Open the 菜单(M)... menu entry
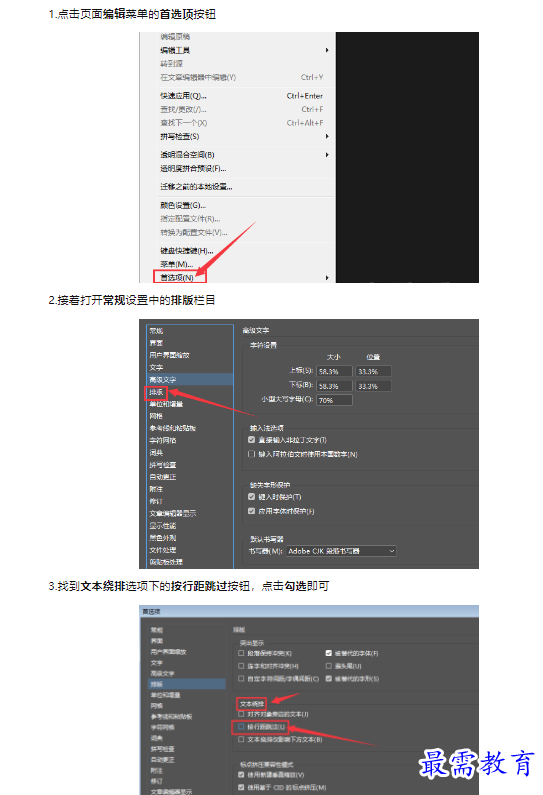543x795 pixels. (176, 264)
